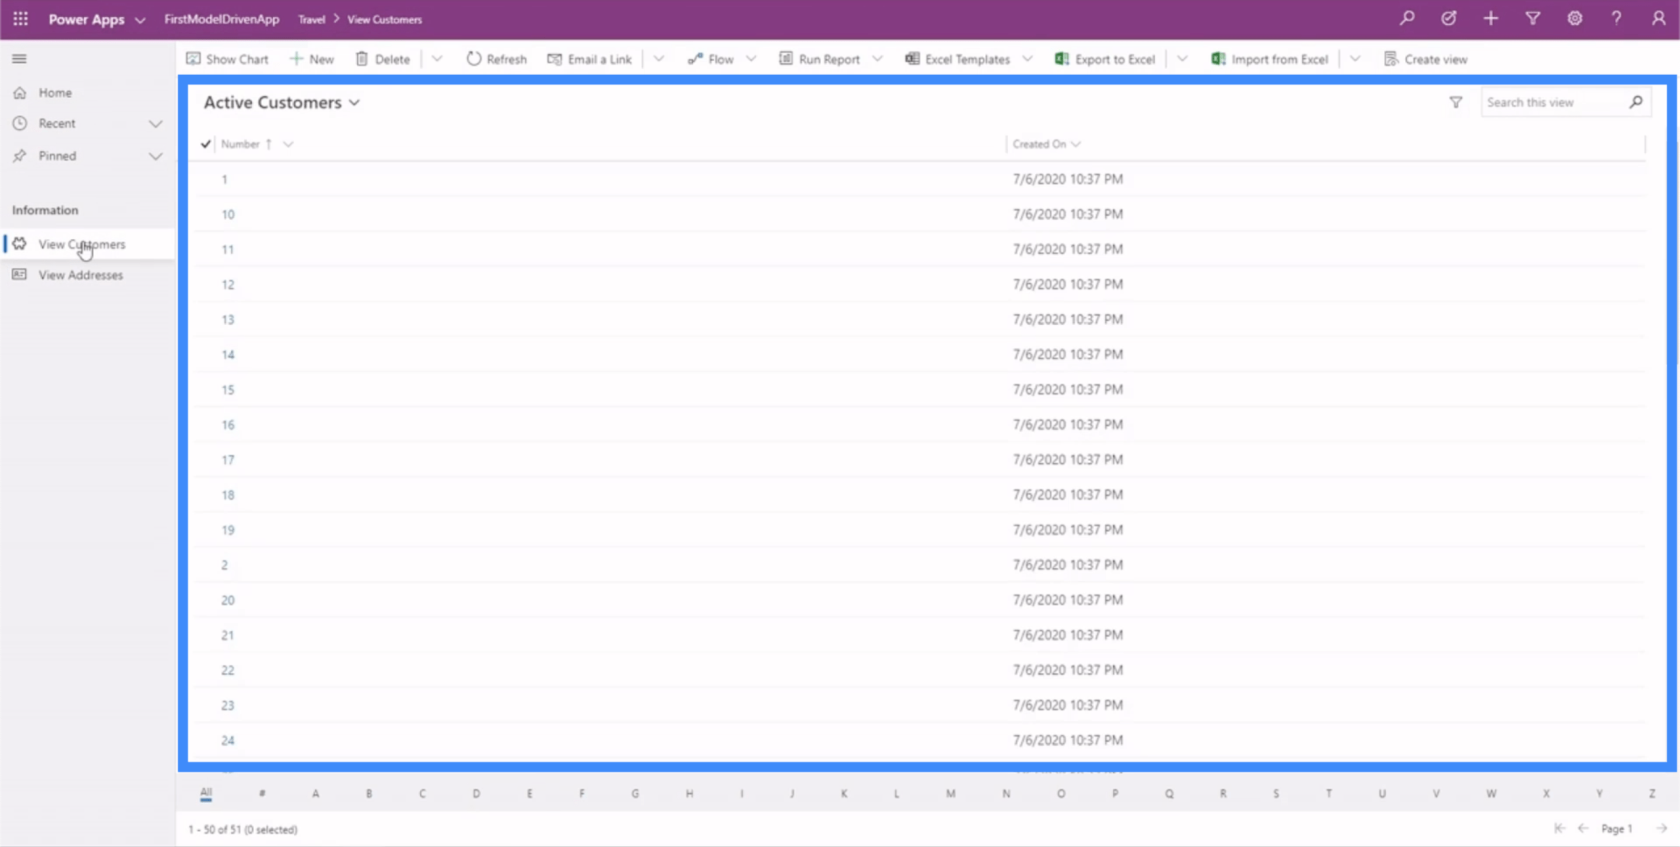The image size is (1680, 847).
Task: Click Created On date for record 15
Action: pyautogui.click(x=1067, y=389)
